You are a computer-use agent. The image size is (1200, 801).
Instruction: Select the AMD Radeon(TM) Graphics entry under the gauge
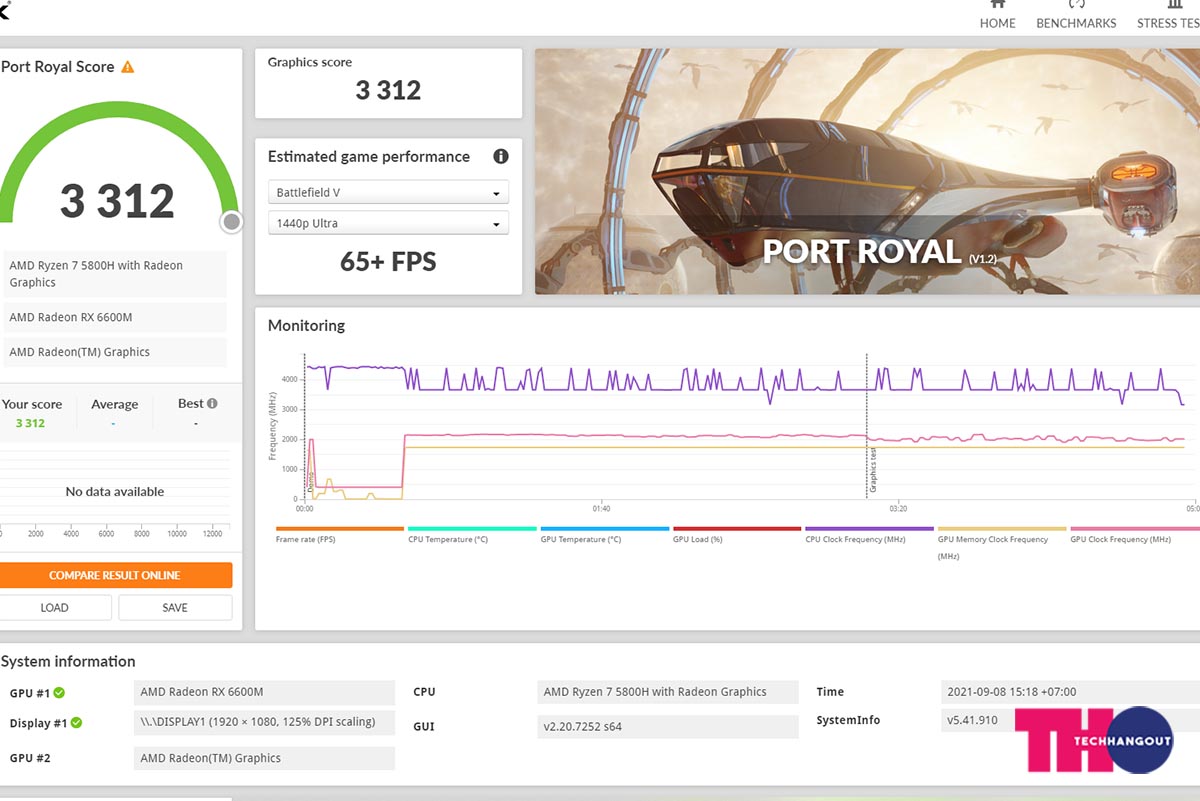pyautogui.click(x=115, y=352)
